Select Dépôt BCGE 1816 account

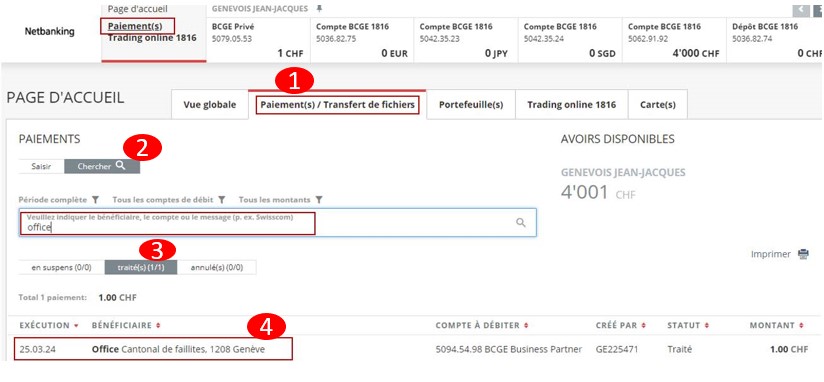click(776, 40)
